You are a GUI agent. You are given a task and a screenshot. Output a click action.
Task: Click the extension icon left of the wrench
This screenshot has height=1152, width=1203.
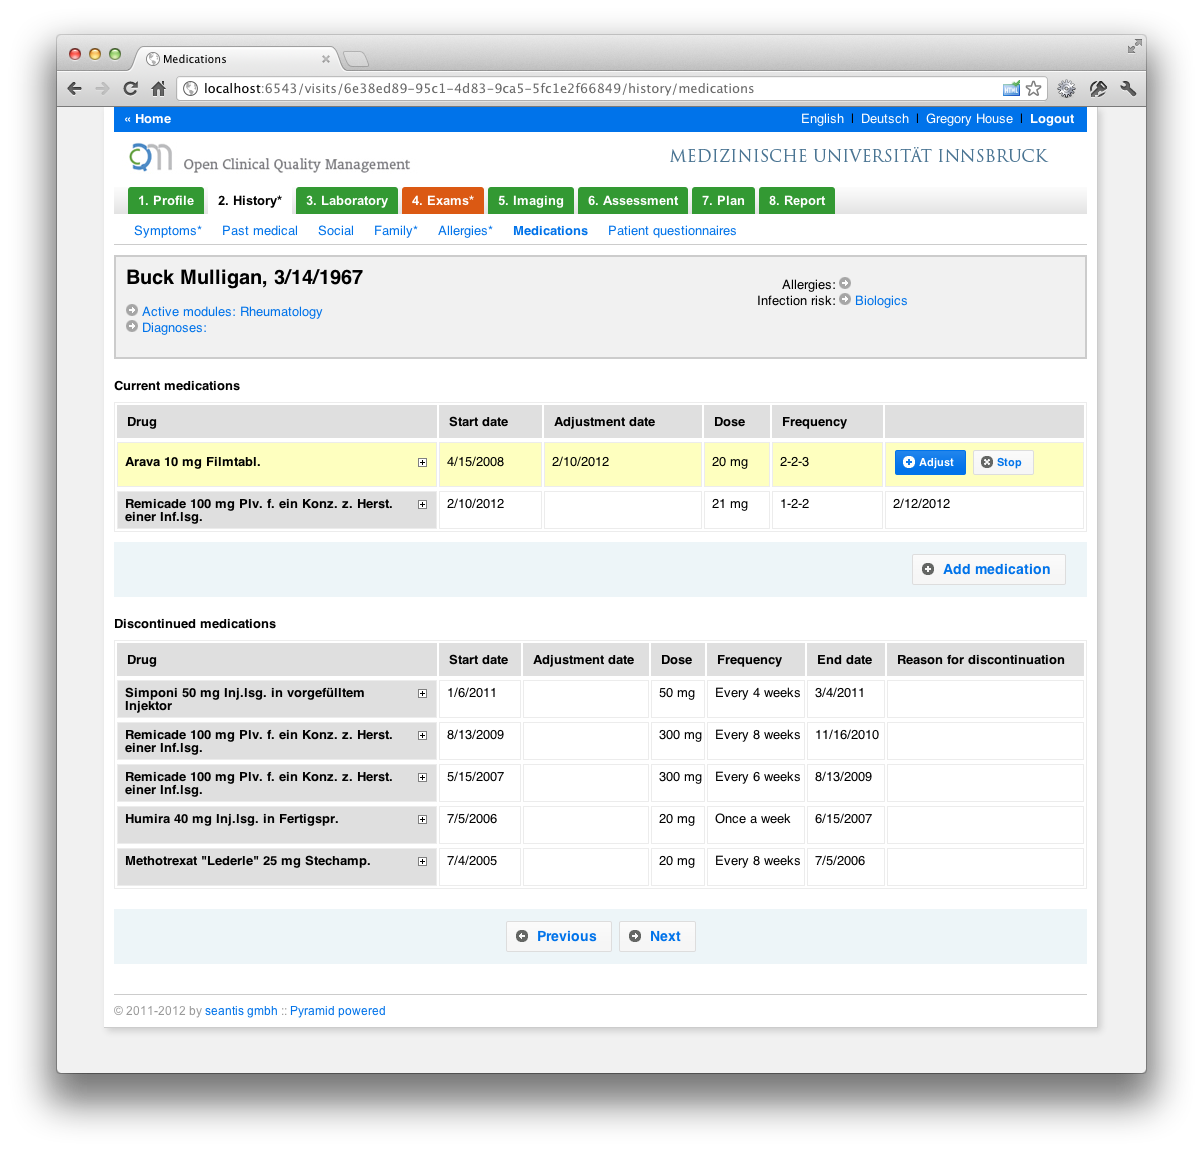pyautogui.click(x=1098, y=88)
